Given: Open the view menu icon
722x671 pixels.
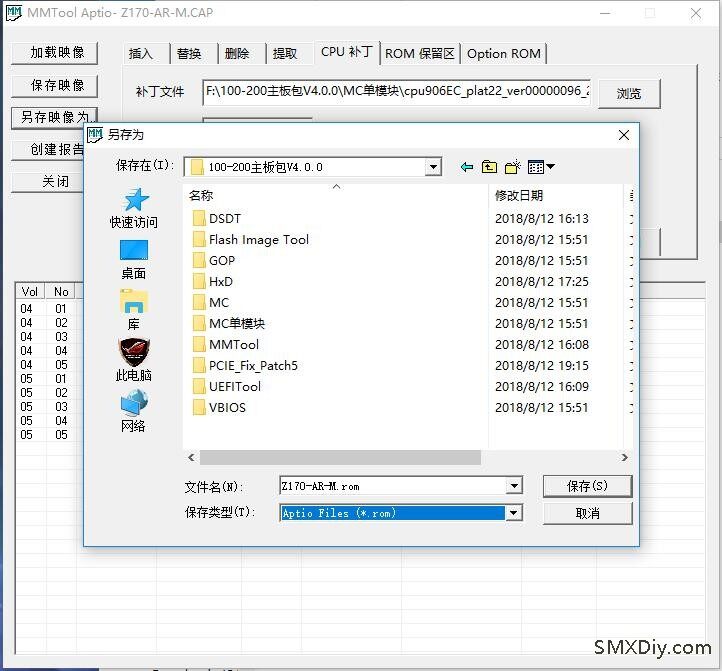Looking at the screenshot, I should click(541, 167).
